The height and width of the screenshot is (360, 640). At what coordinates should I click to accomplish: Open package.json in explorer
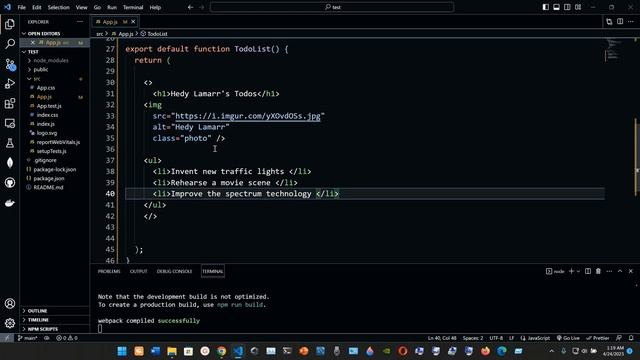coord(49,178)
